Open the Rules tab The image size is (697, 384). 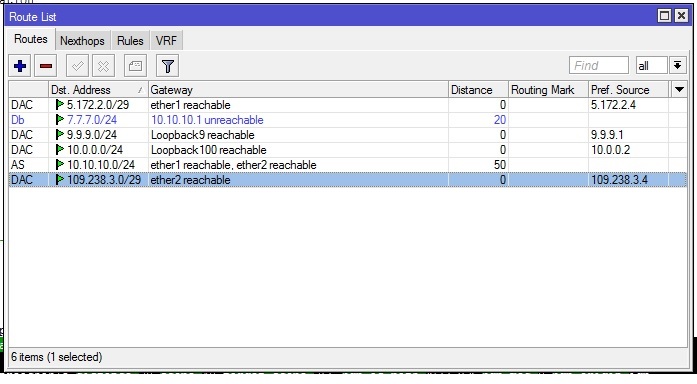tap(130, 41)
